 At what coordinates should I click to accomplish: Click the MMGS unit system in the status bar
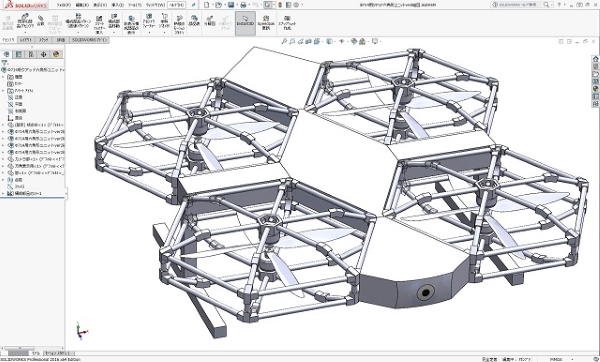point(556,359)
